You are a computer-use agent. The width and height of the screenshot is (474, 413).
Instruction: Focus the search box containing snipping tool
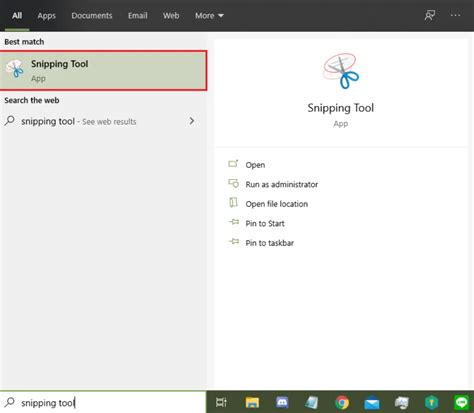103,402
